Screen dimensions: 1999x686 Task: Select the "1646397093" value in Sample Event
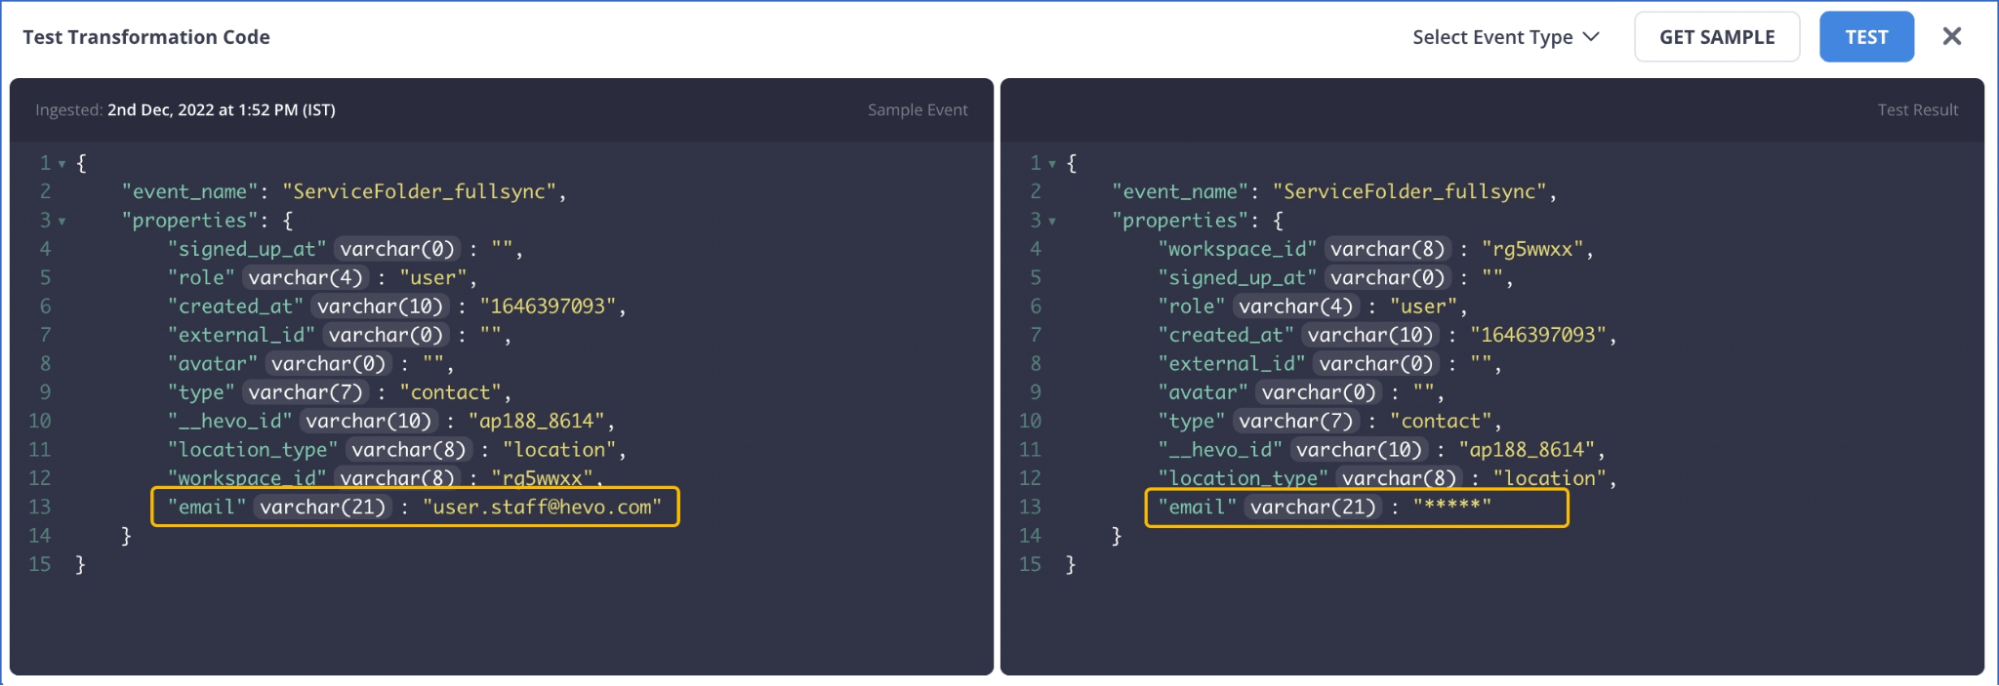coord(547,306)
